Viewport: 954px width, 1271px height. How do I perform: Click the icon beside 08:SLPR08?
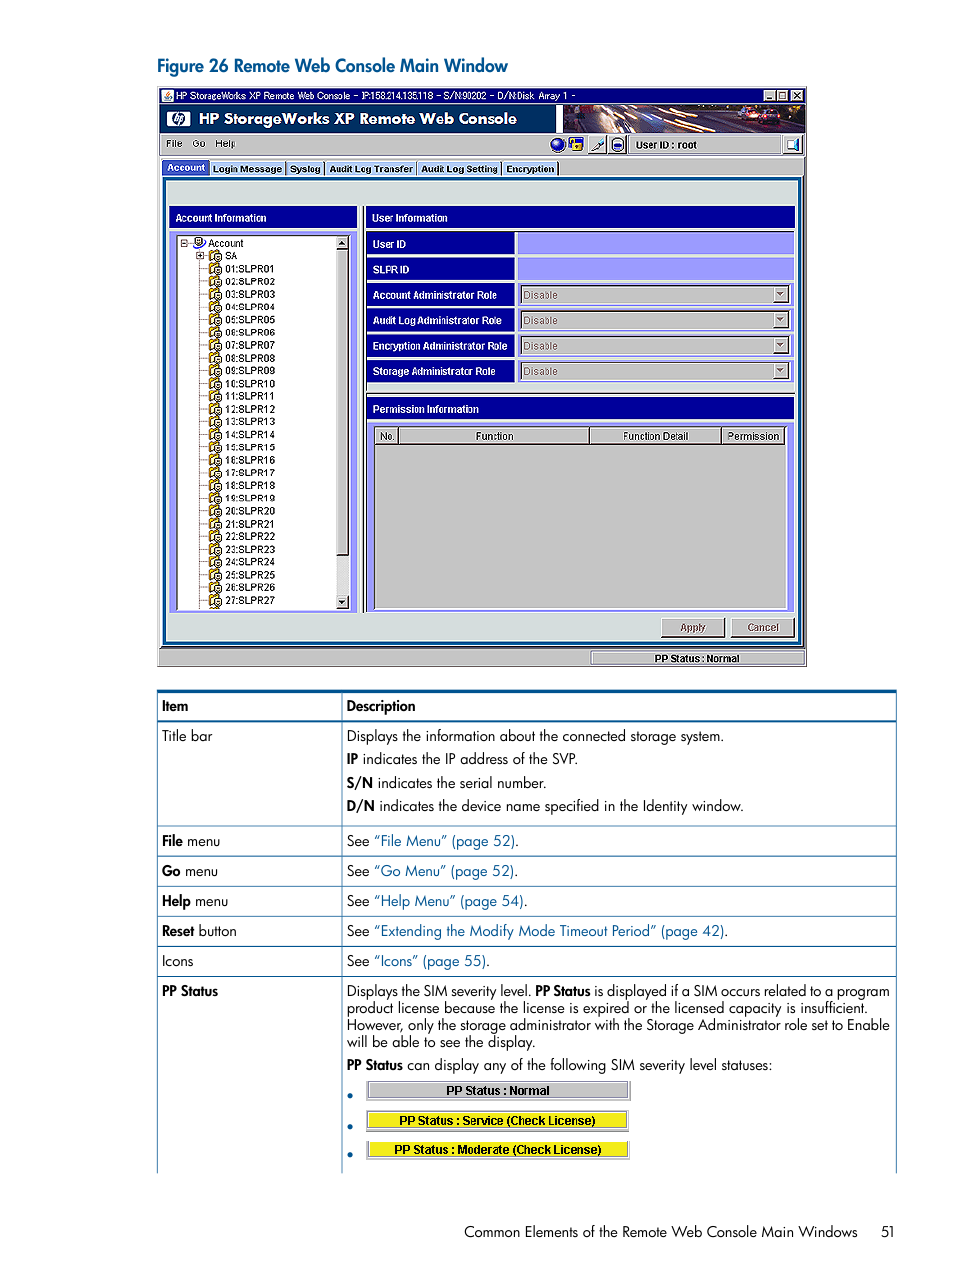[215, 358]
